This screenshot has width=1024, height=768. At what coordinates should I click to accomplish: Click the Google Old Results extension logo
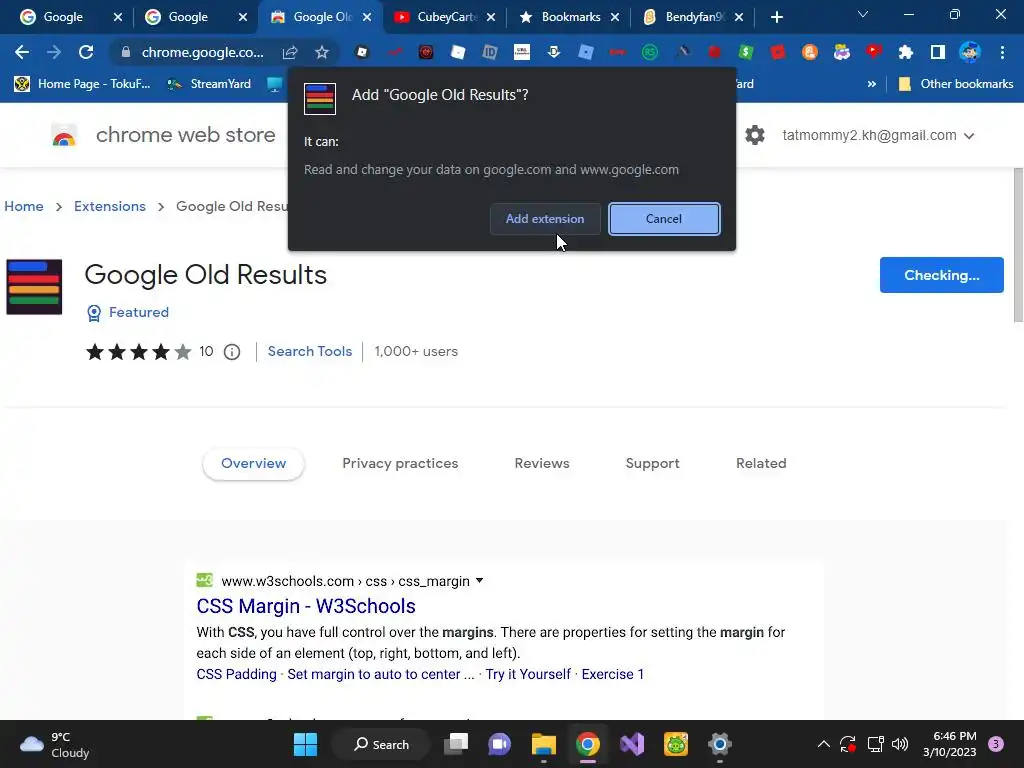[x=34, y=287]
